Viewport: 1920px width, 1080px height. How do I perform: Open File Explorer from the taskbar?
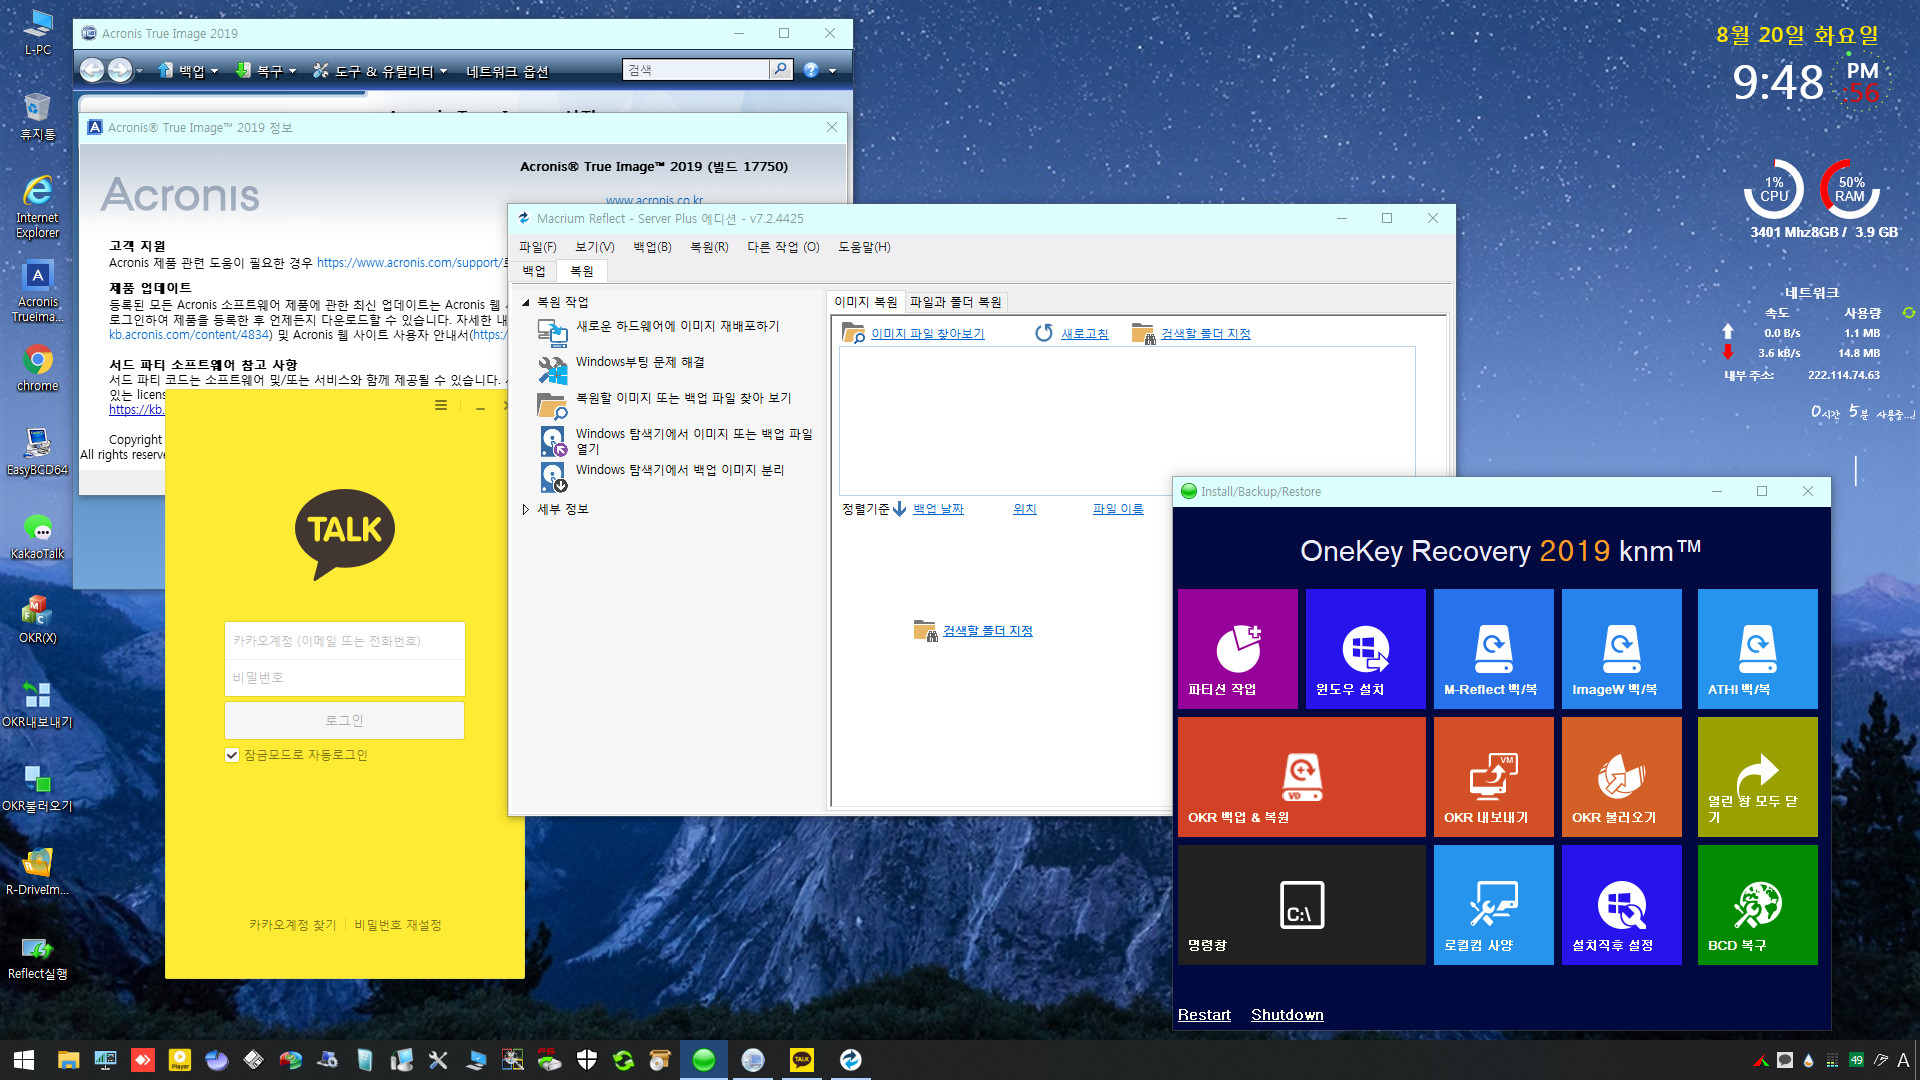[68, 1060]
